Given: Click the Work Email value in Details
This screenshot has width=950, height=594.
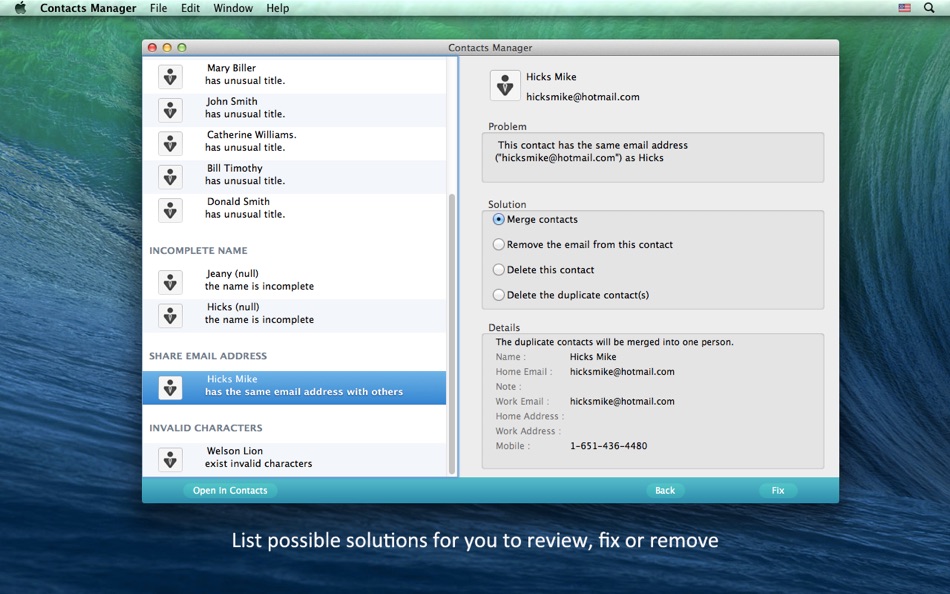Looking at the screenshot, I should (622, 401).
